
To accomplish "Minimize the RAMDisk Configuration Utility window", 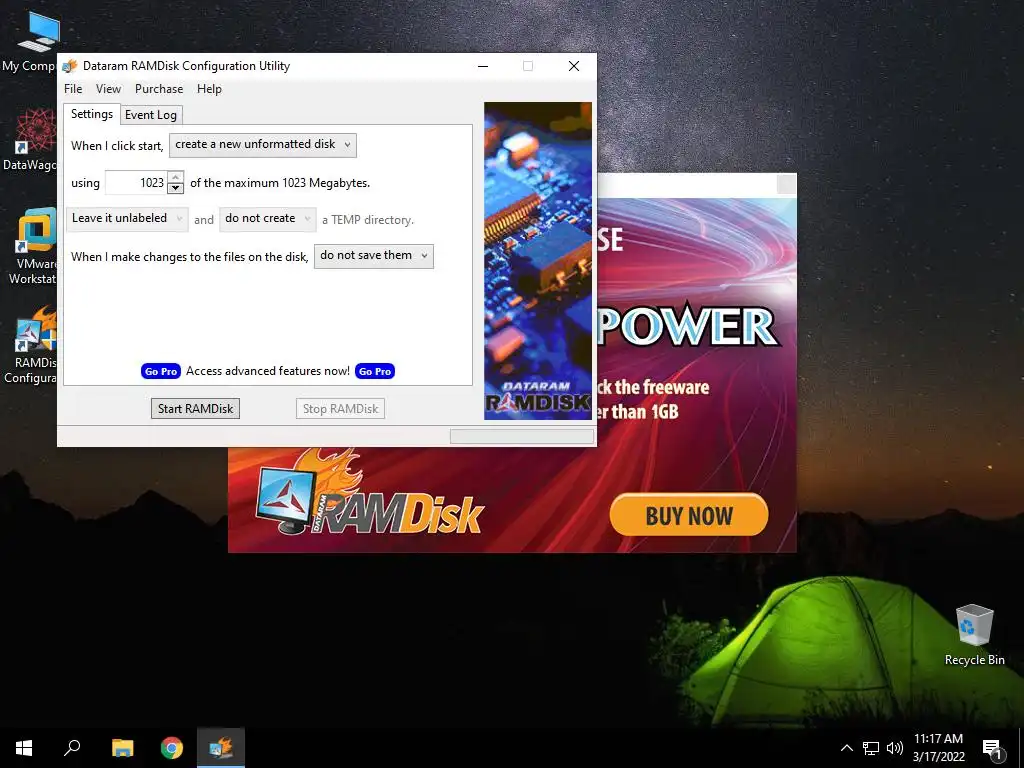I will pyautogui.click(x=483, y=66).
